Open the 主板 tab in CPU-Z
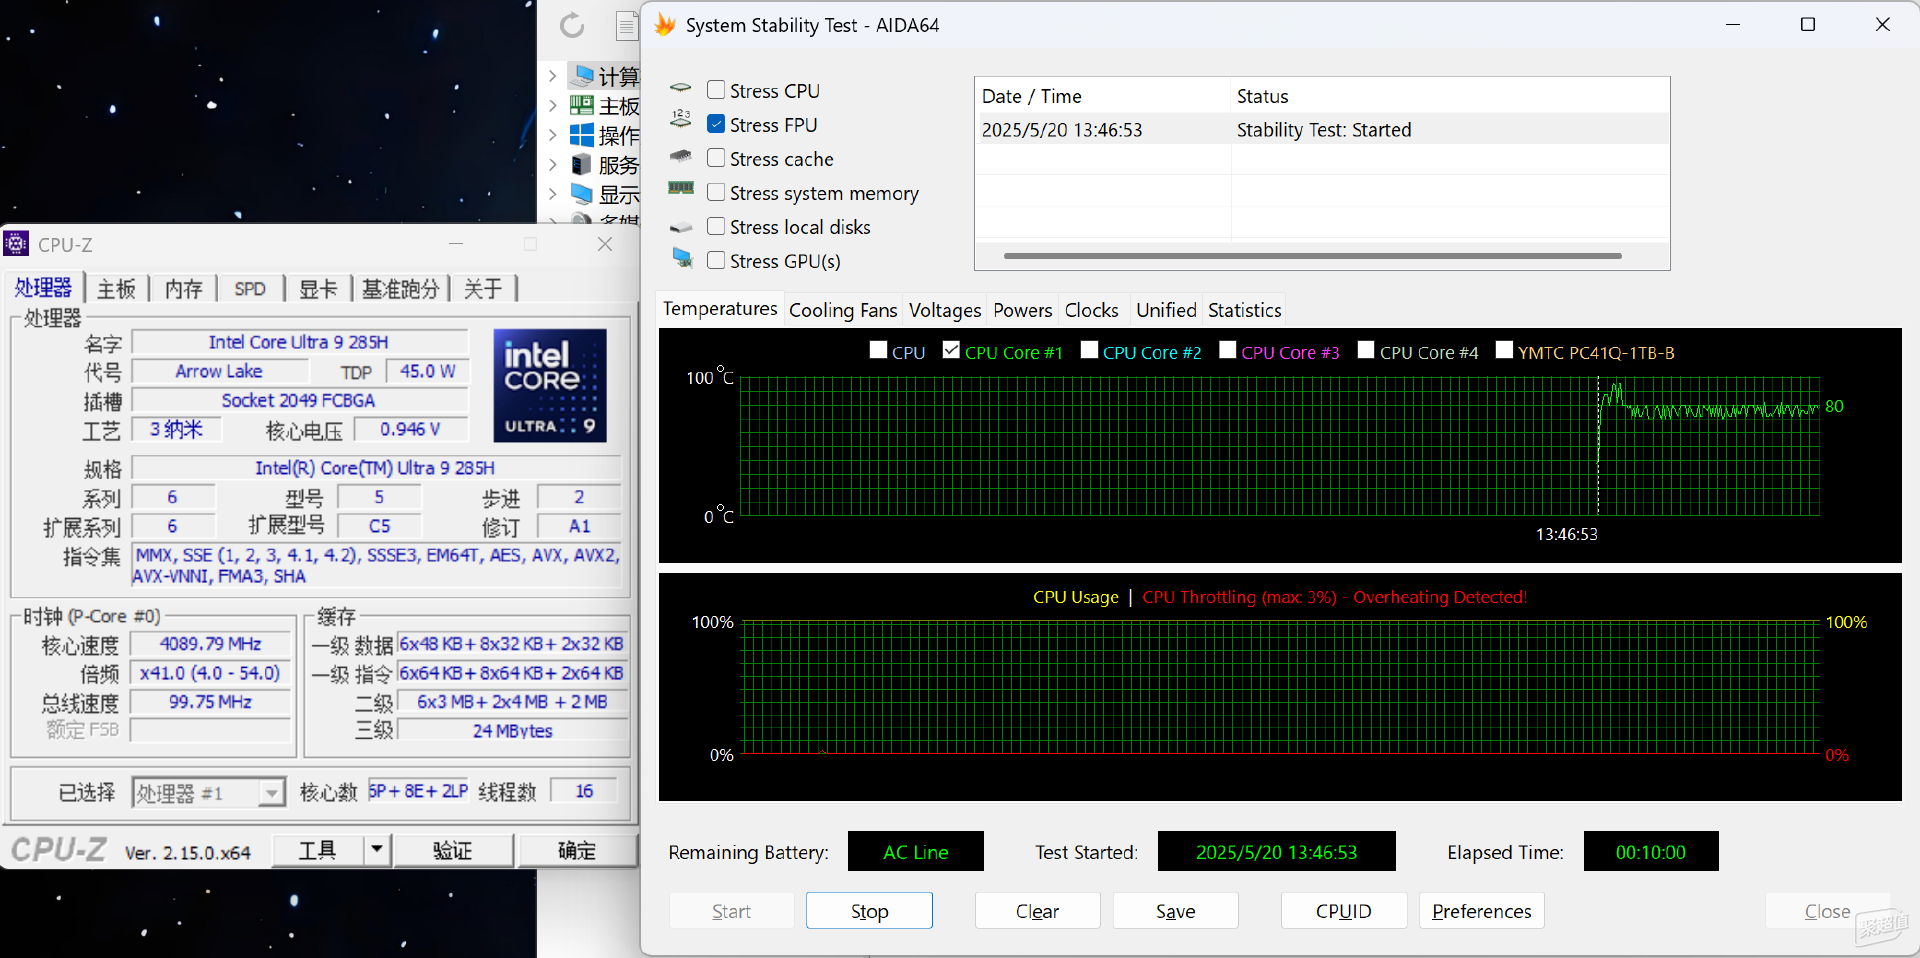This screenshot has height=958, width=1920. [116, 289]
